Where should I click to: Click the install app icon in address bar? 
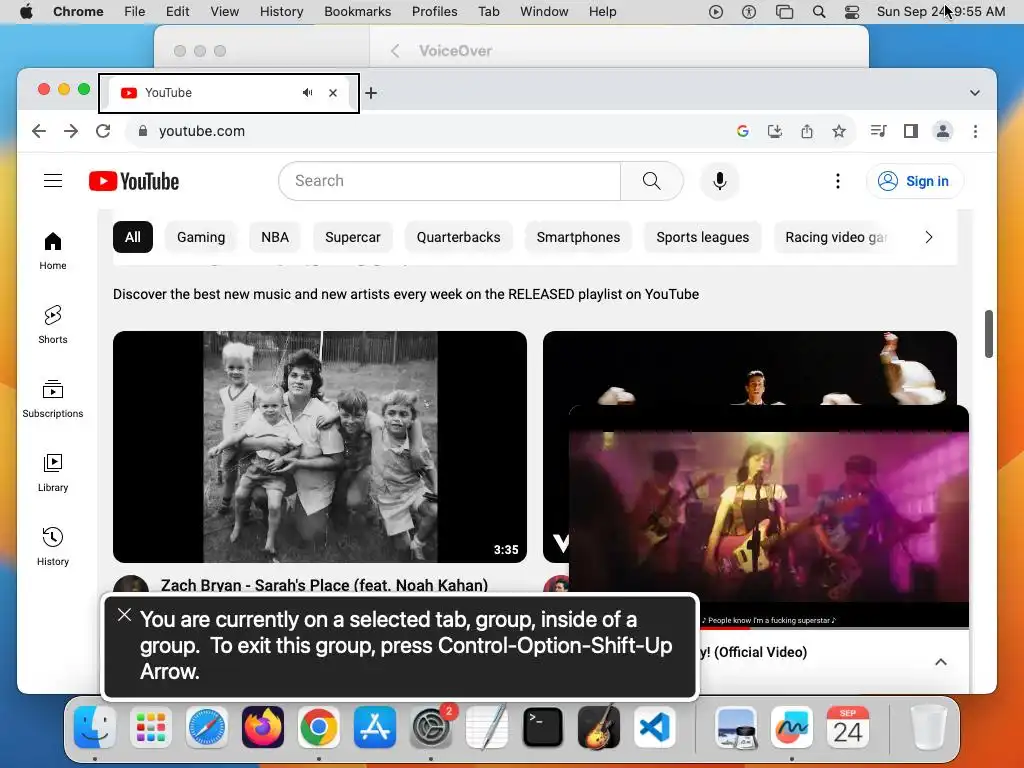coord(775,131)
